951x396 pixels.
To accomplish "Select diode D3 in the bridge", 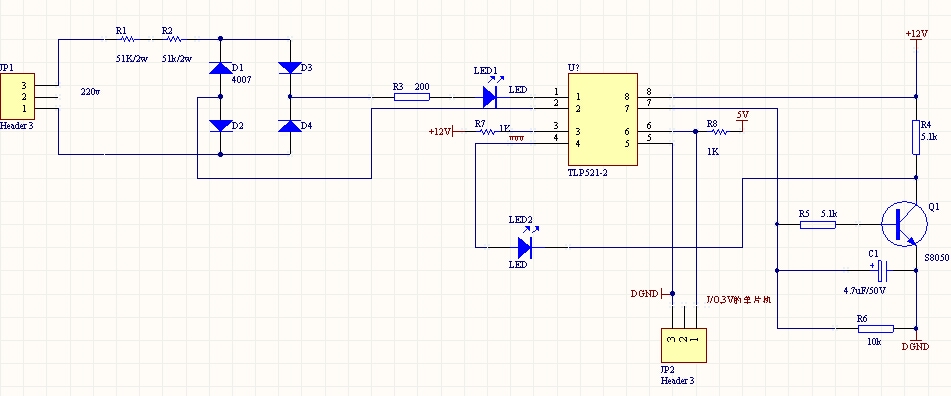I will coord(289,68).
